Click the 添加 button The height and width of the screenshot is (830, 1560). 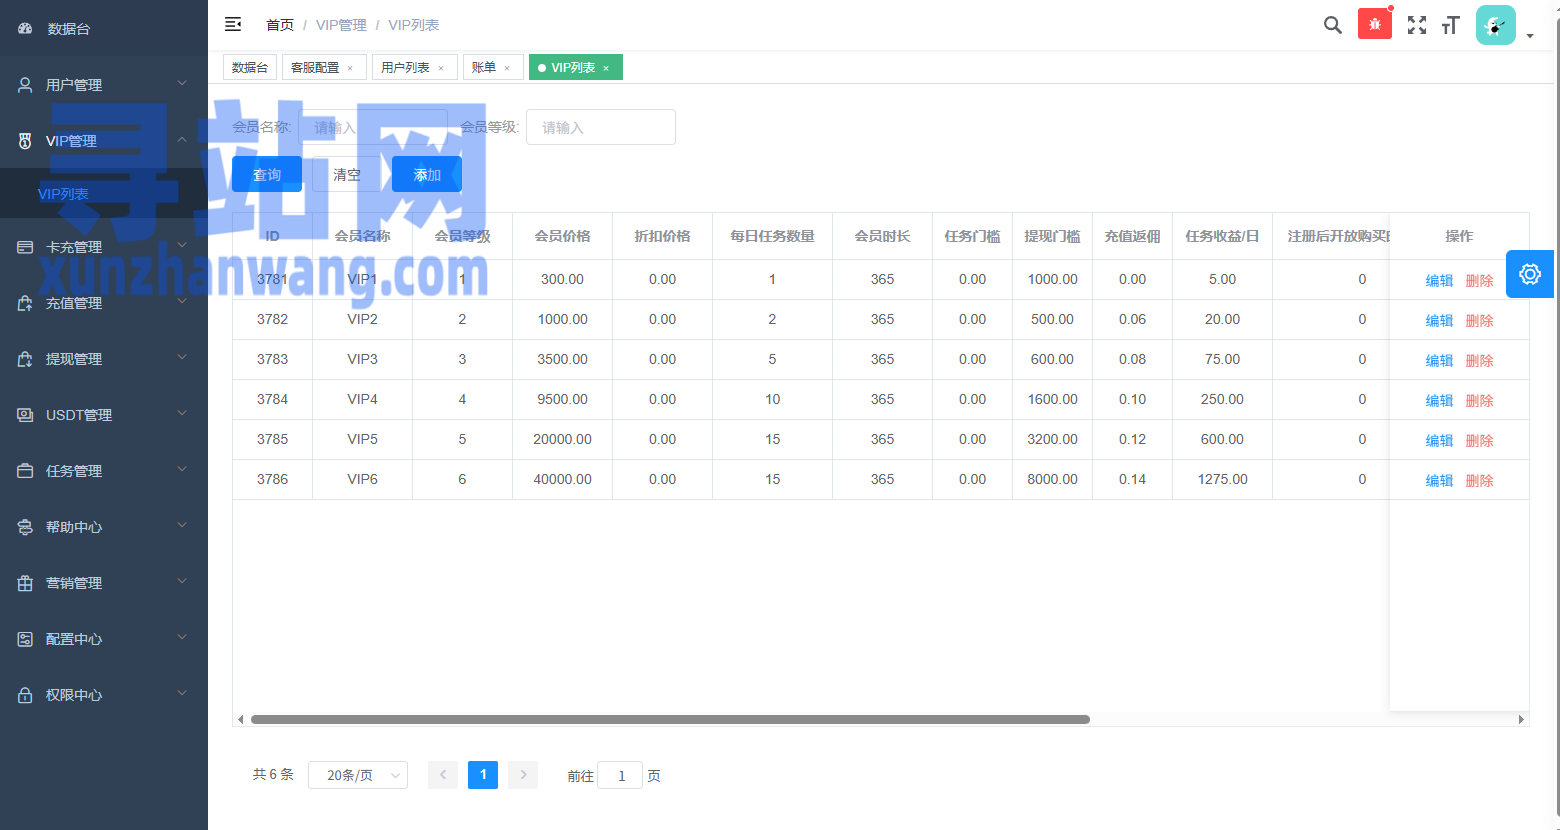[427, 174]
